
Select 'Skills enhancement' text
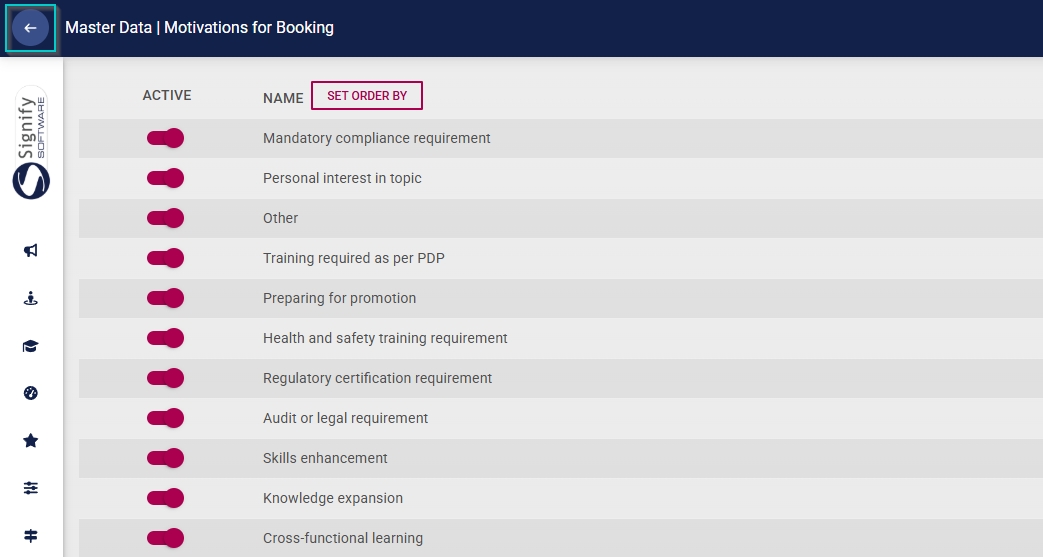coord(325,458)
